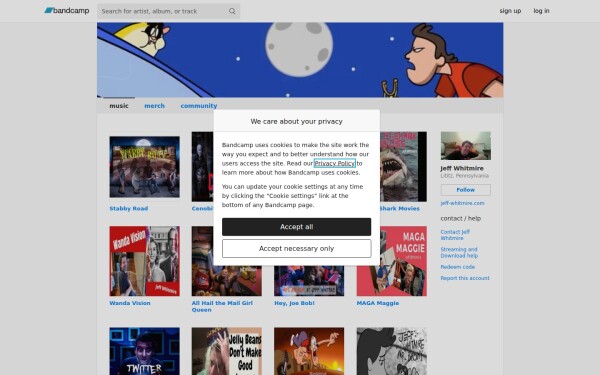600x375 pixels.
Task: Click the Stabby Road title link
Action: pyautogui.click(x=129, y=209)
